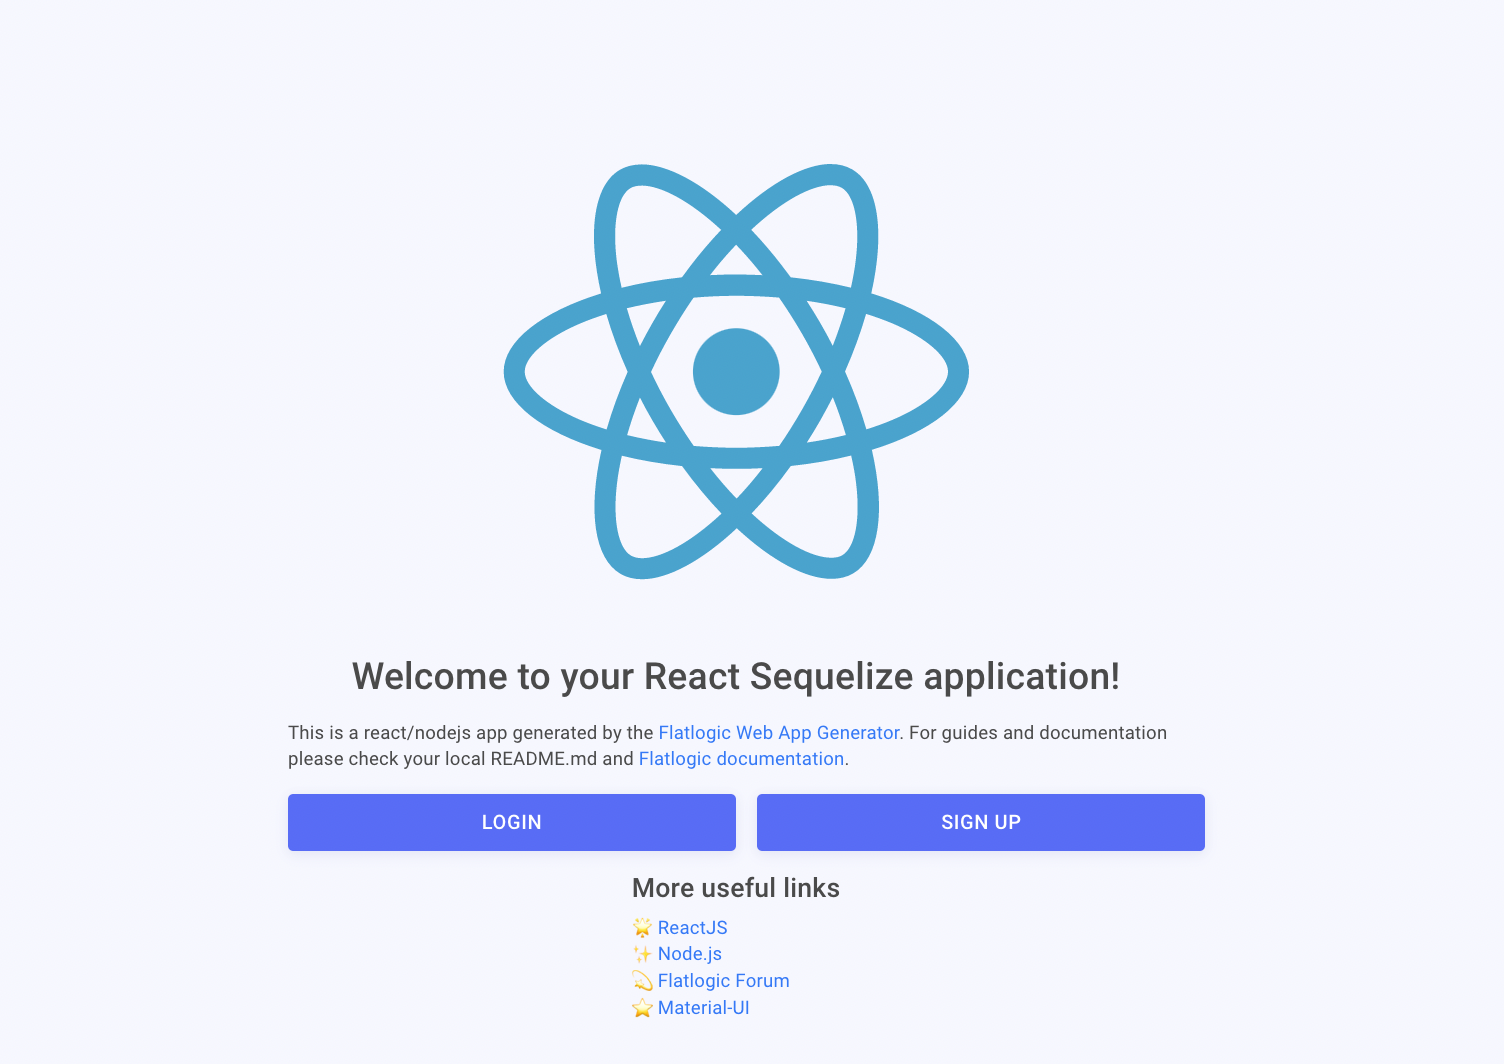
Task: Open the ReactJS link
Action: pos(692,928)
